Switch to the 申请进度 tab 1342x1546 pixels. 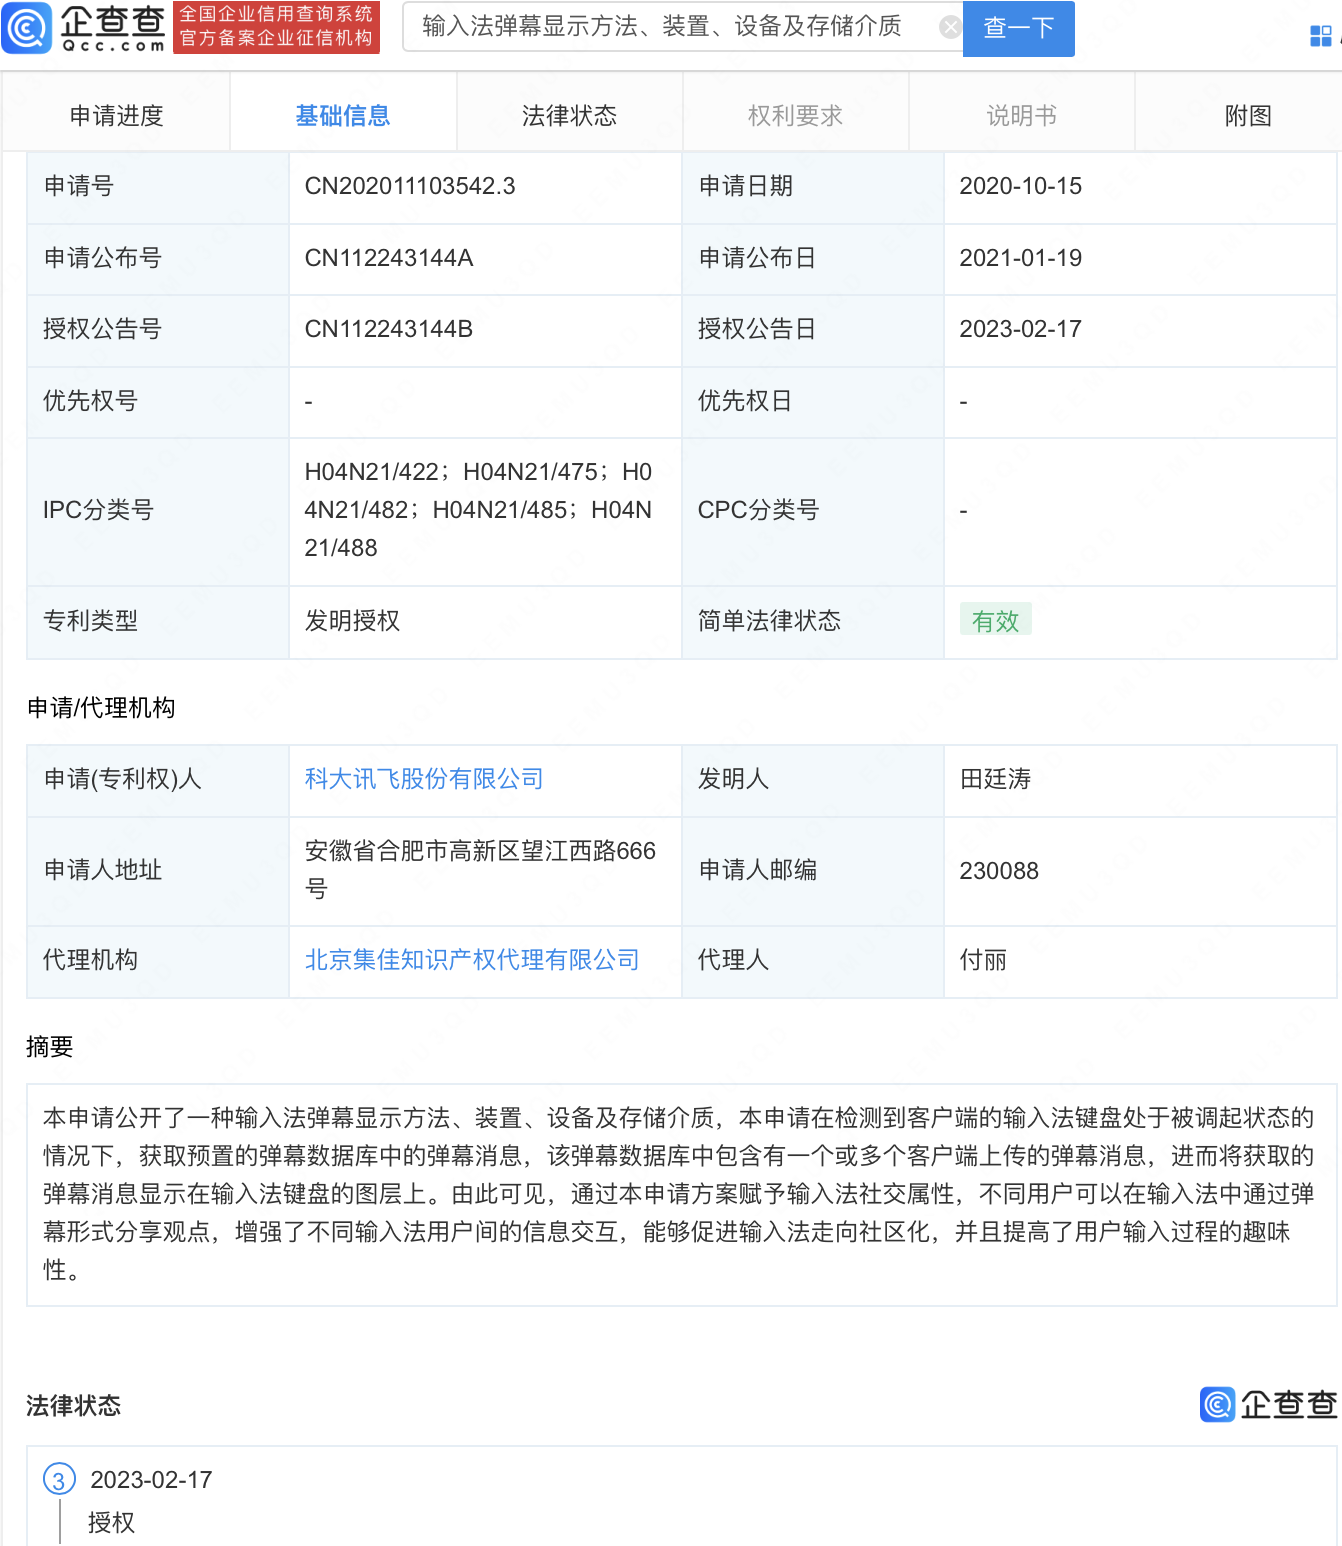point(115,114)
